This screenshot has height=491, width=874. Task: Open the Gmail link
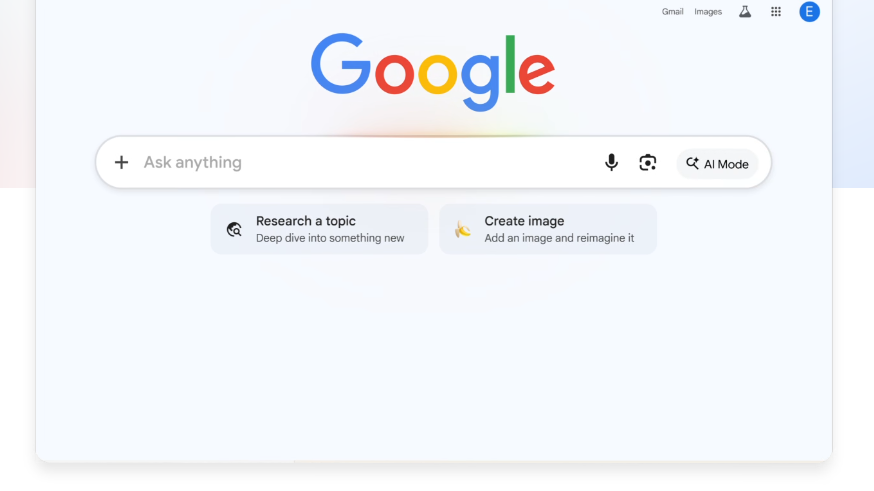(x=672, y=12)
